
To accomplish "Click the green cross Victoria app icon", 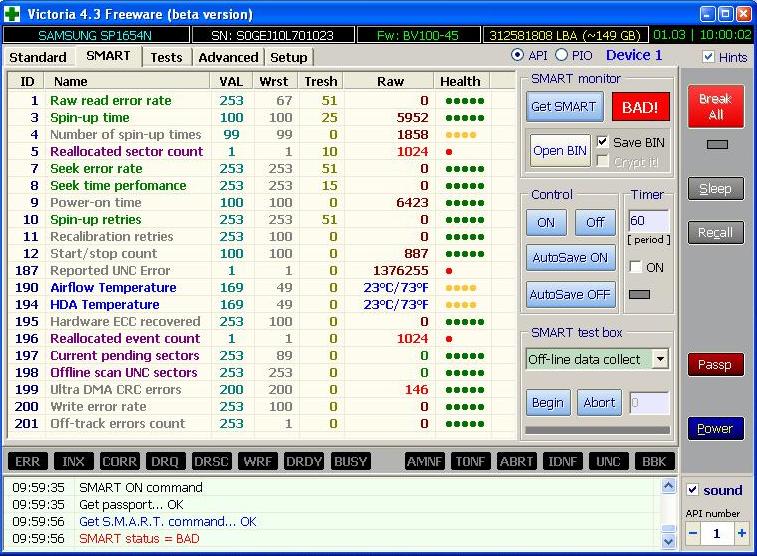I will pyautogui.click(x=12, y=14).
